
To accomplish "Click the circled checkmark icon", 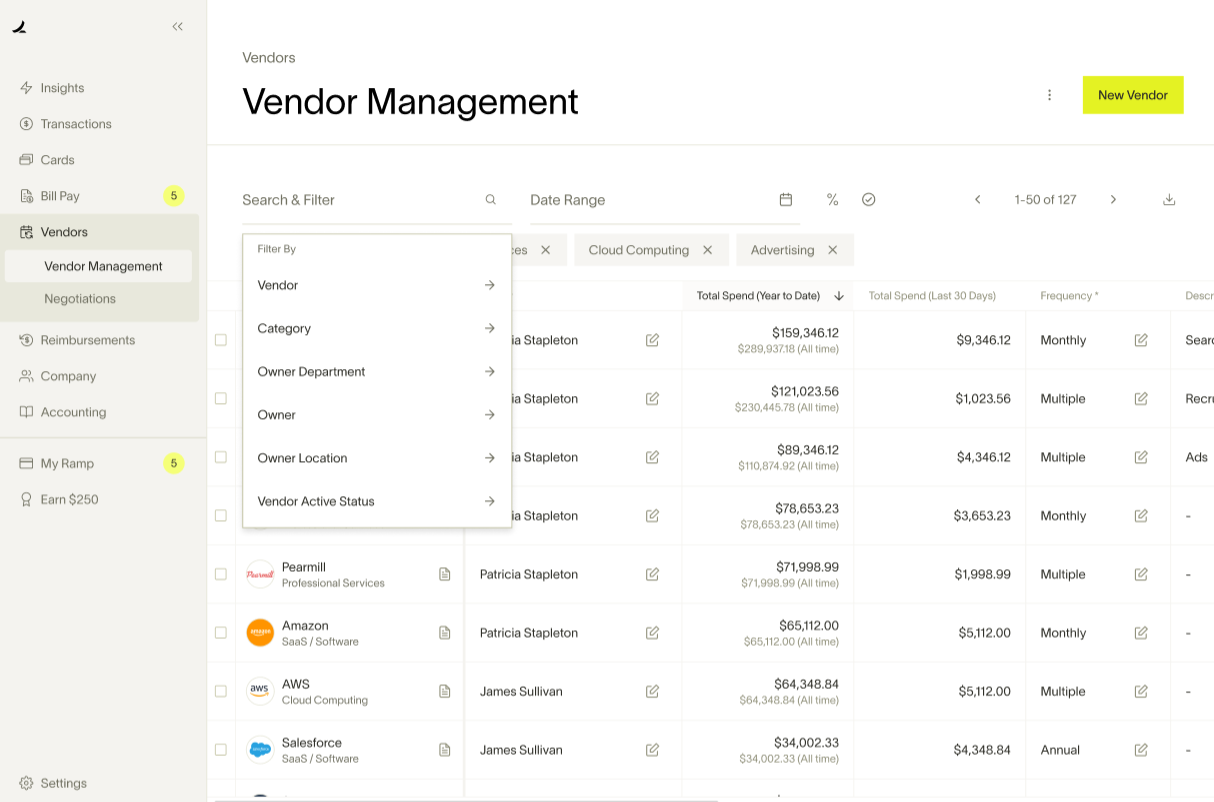I will pos(868,200).
